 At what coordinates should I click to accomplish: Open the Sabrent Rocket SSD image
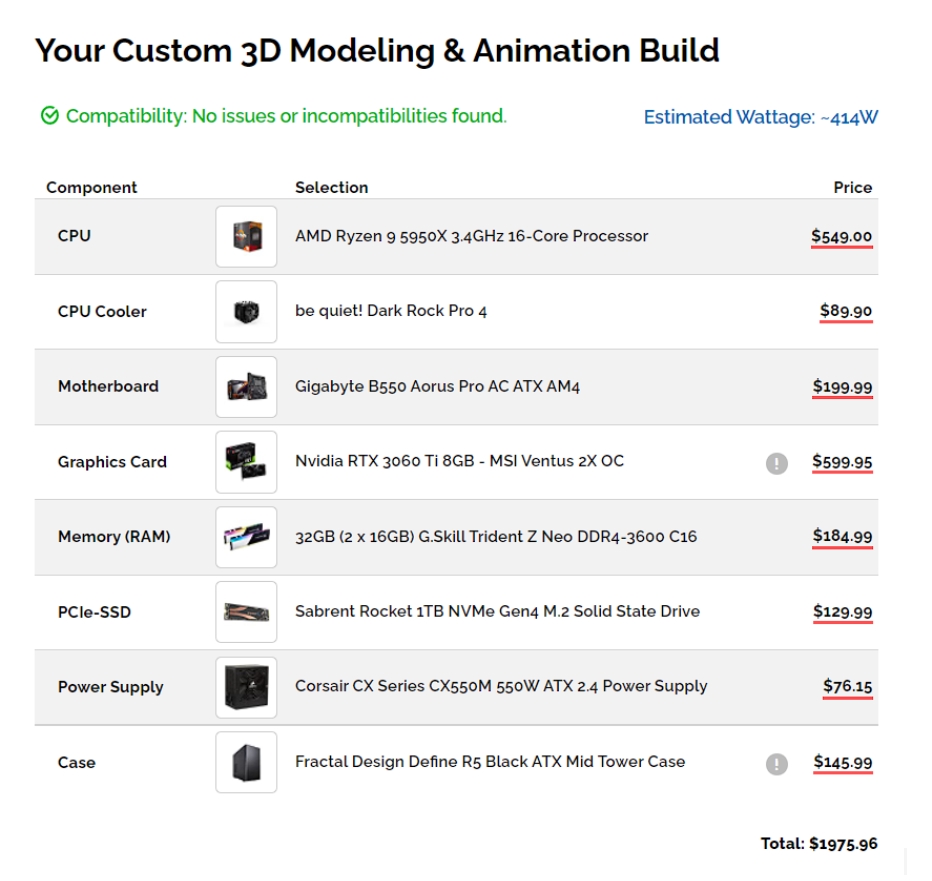tap(246, 612)
